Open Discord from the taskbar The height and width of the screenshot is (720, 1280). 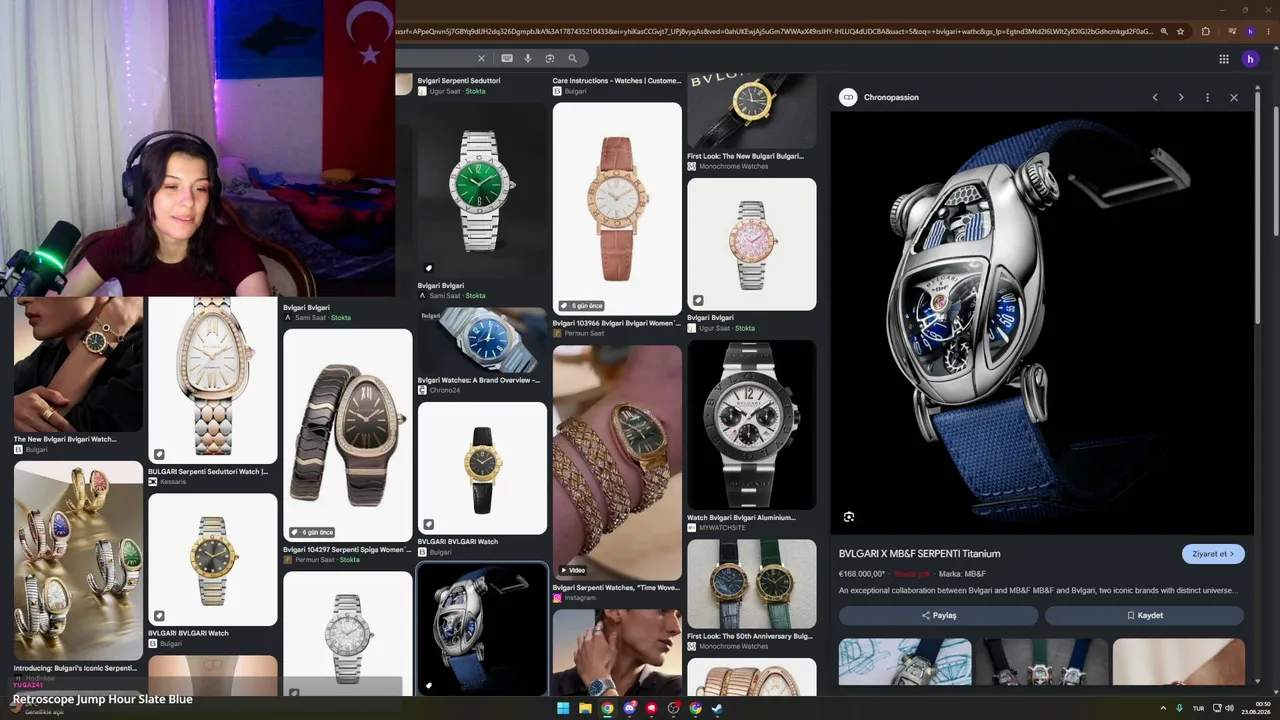tap(629, 708)
